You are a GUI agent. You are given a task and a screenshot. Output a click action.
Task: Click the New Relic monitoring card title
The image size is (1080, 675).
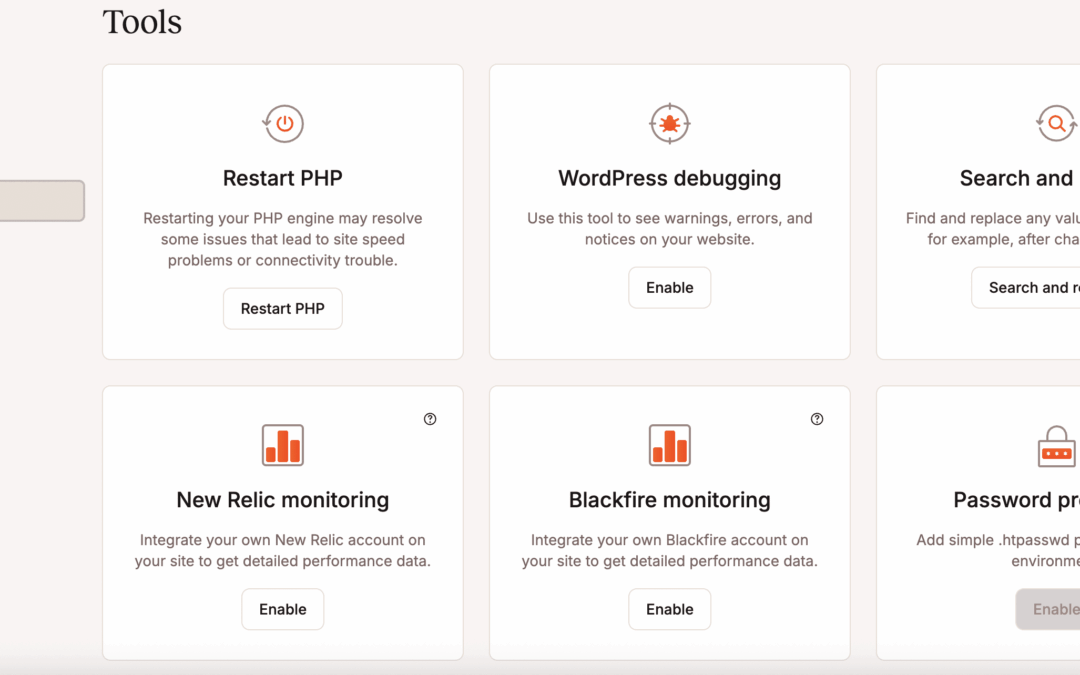click(x=283, y=500)
